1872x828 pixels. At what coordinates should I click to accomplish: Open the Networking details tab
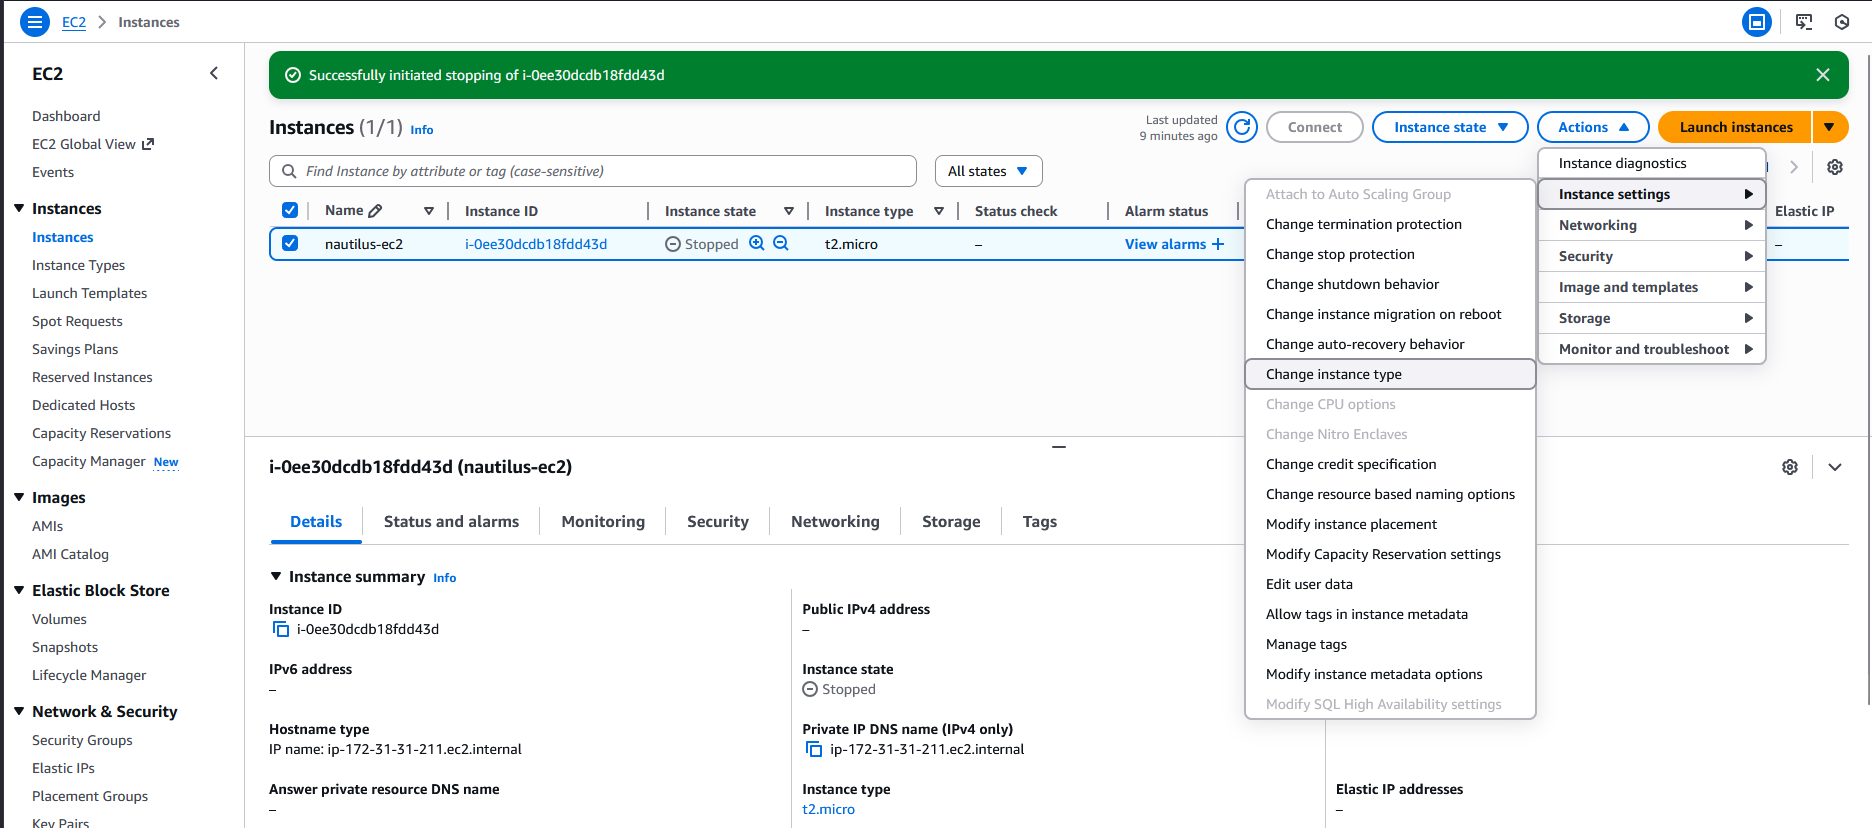click(835, 521)
